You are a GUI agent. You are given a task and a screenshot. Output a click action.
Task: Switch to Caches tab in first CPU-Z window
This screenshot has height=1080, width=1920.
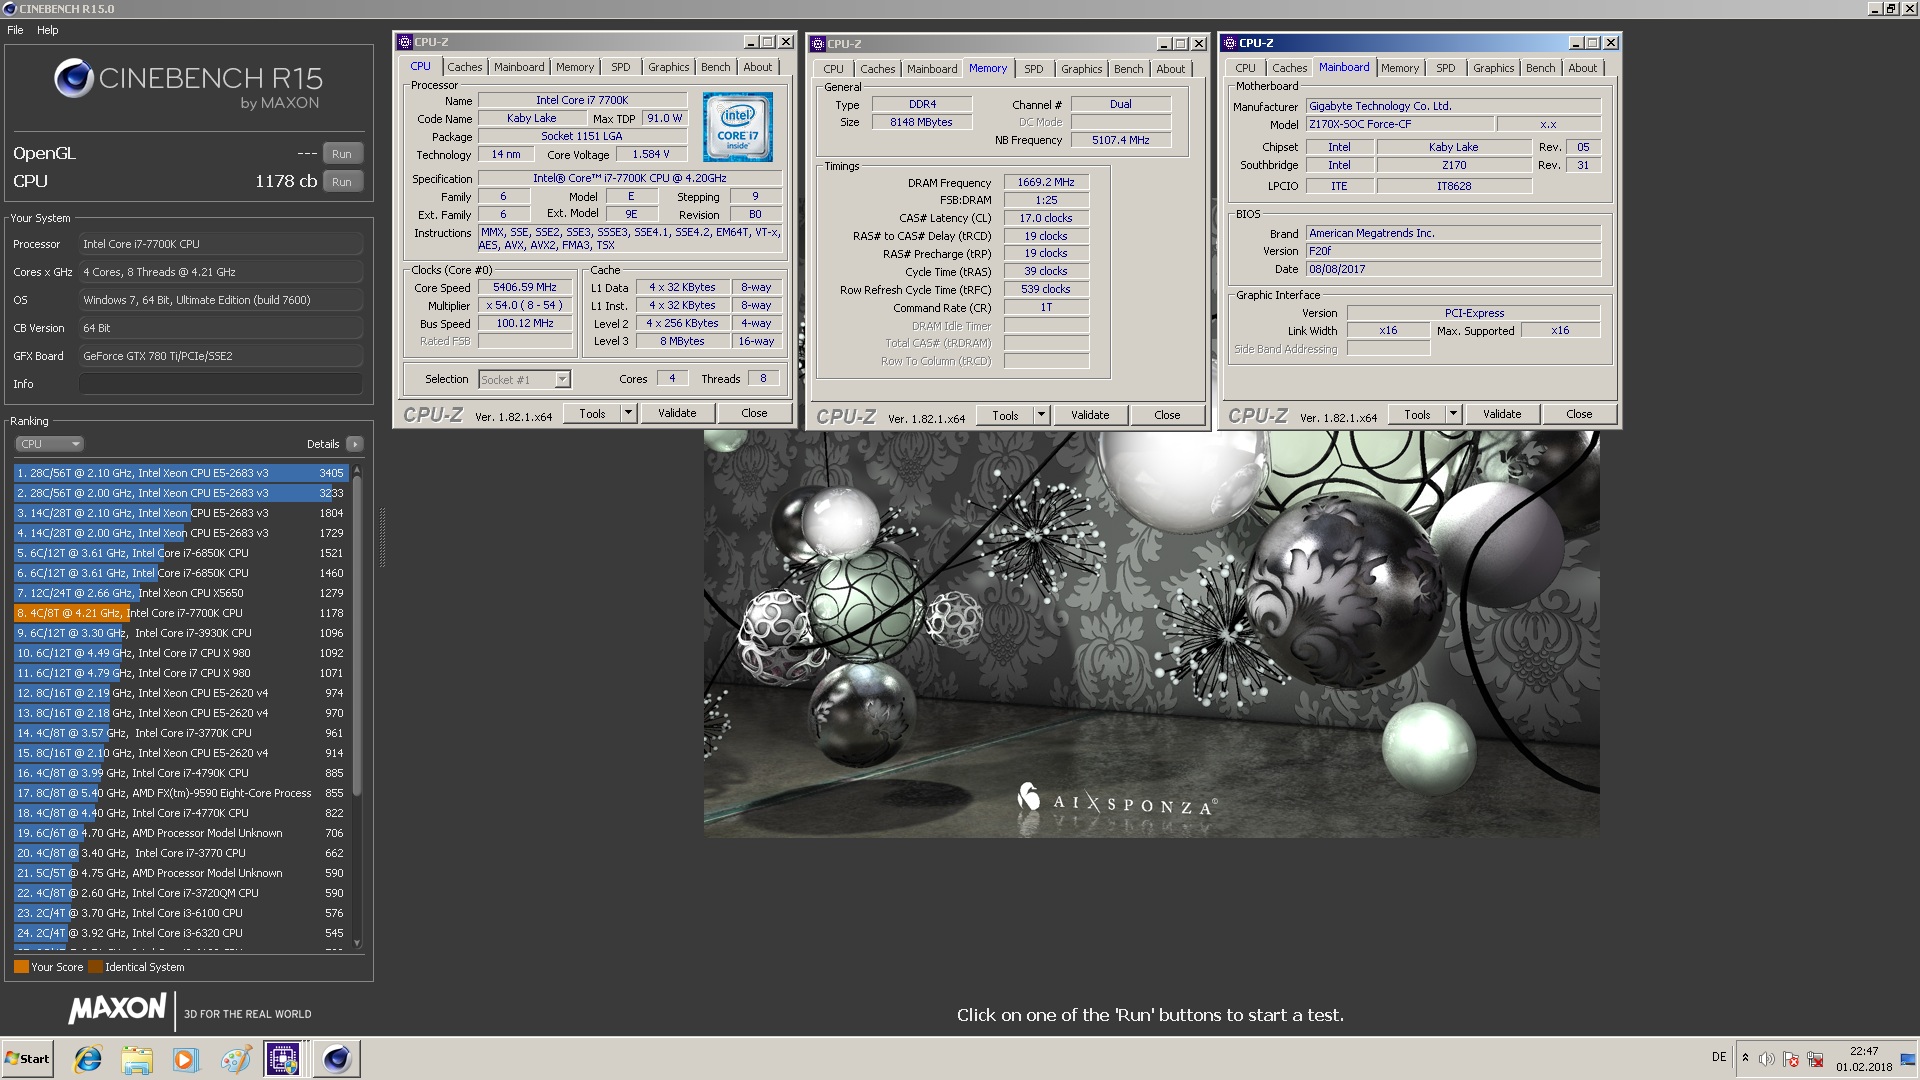[x=464, y=67]
